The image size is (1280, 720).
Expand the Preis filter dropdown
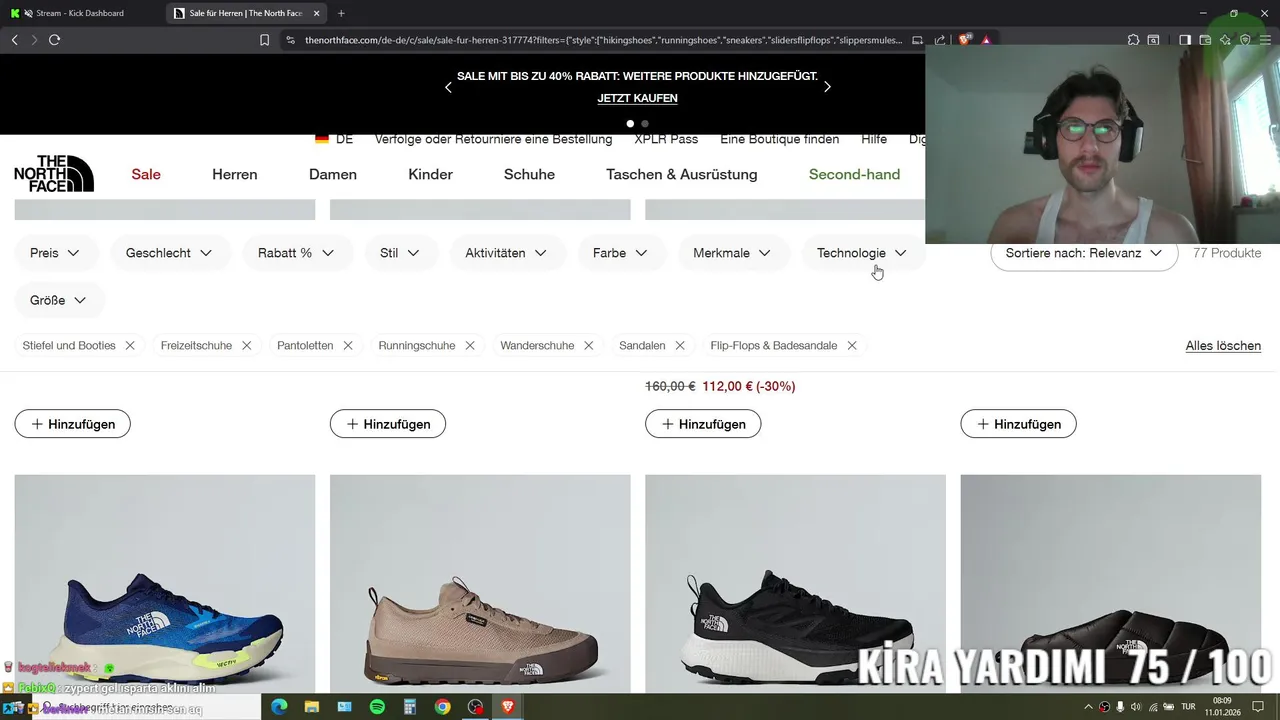55,253
